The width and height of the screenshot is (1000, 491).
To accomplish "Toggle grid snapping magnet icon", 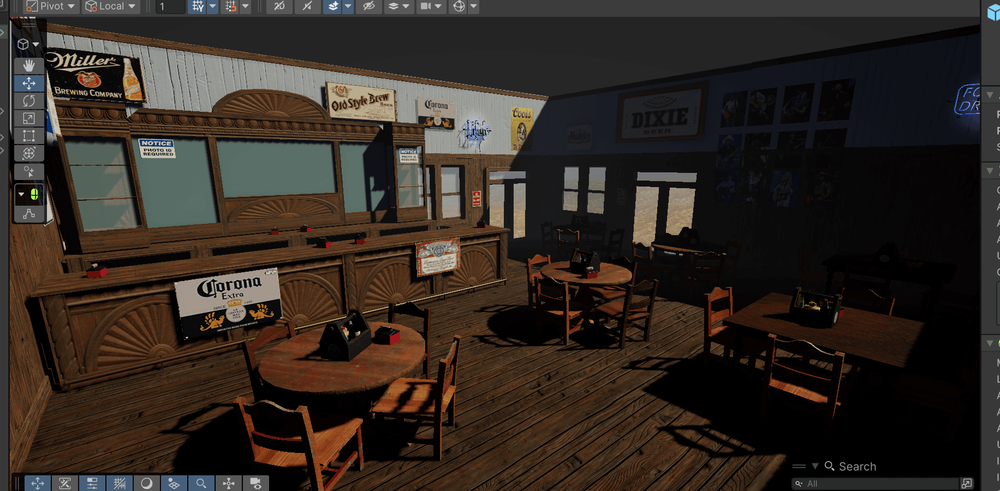I will pos(230,6).
